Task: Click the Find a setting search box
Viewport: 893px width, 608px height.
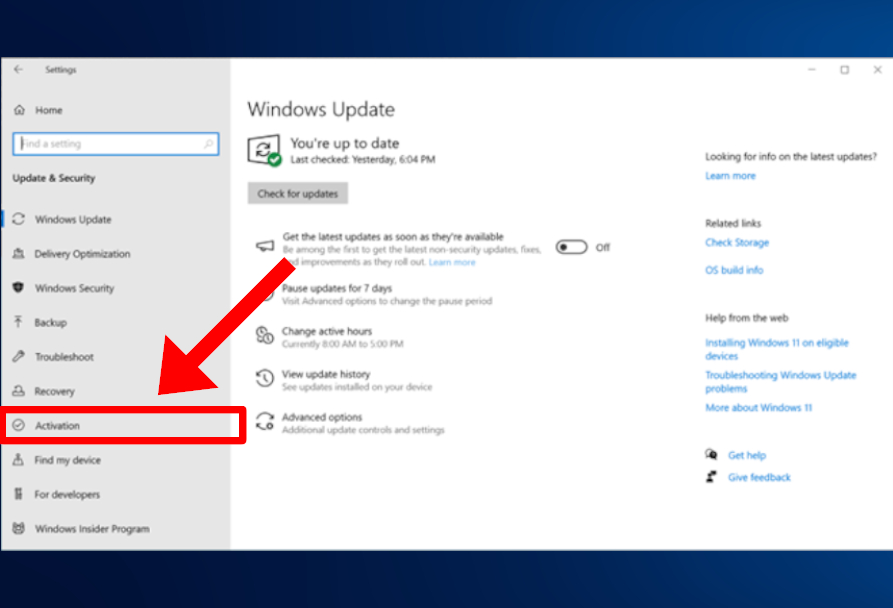Action: coord(115,144)
